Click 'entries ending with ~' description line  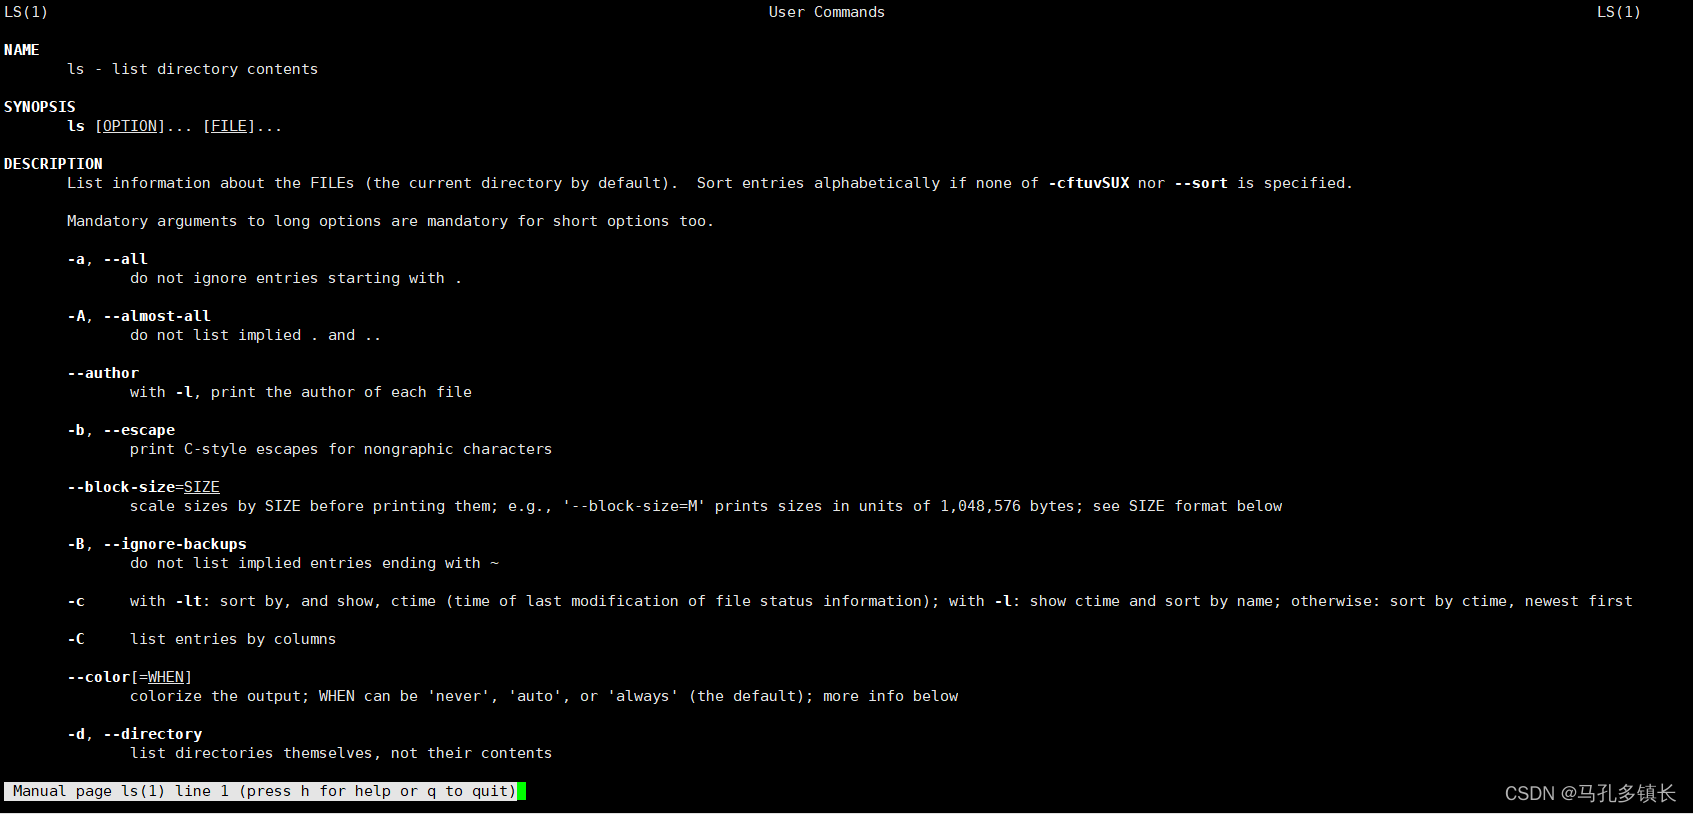[x=314, y=563]
